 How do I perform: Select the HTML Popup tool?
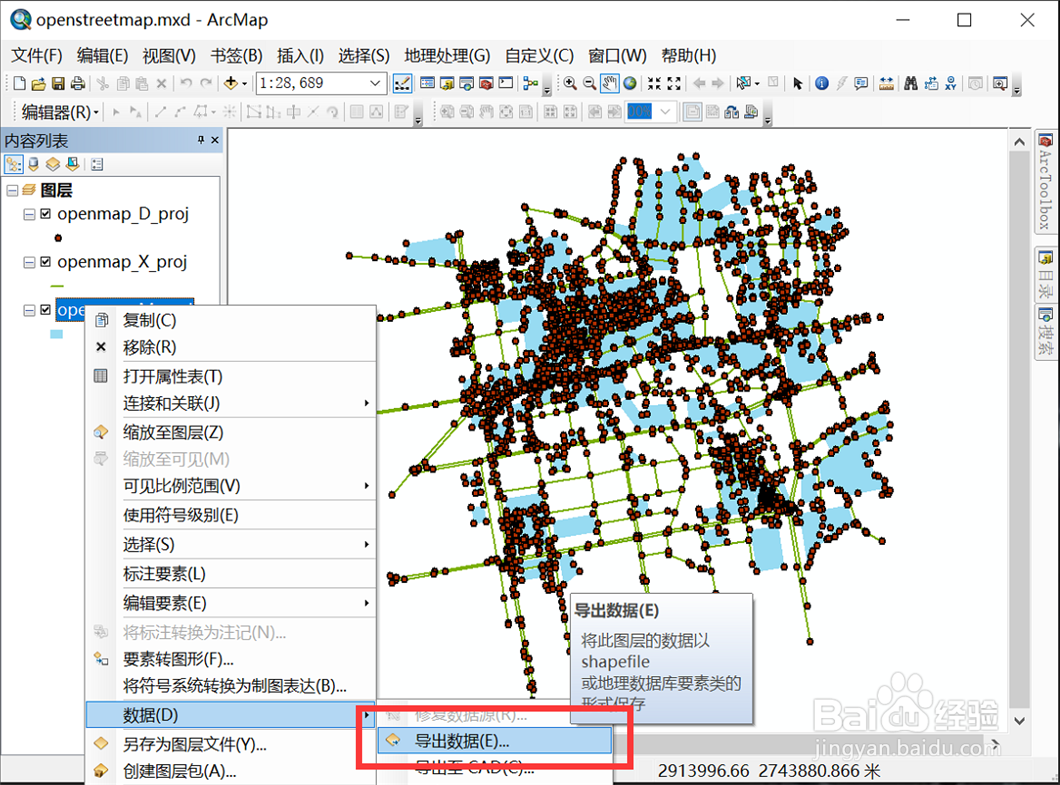861,83
